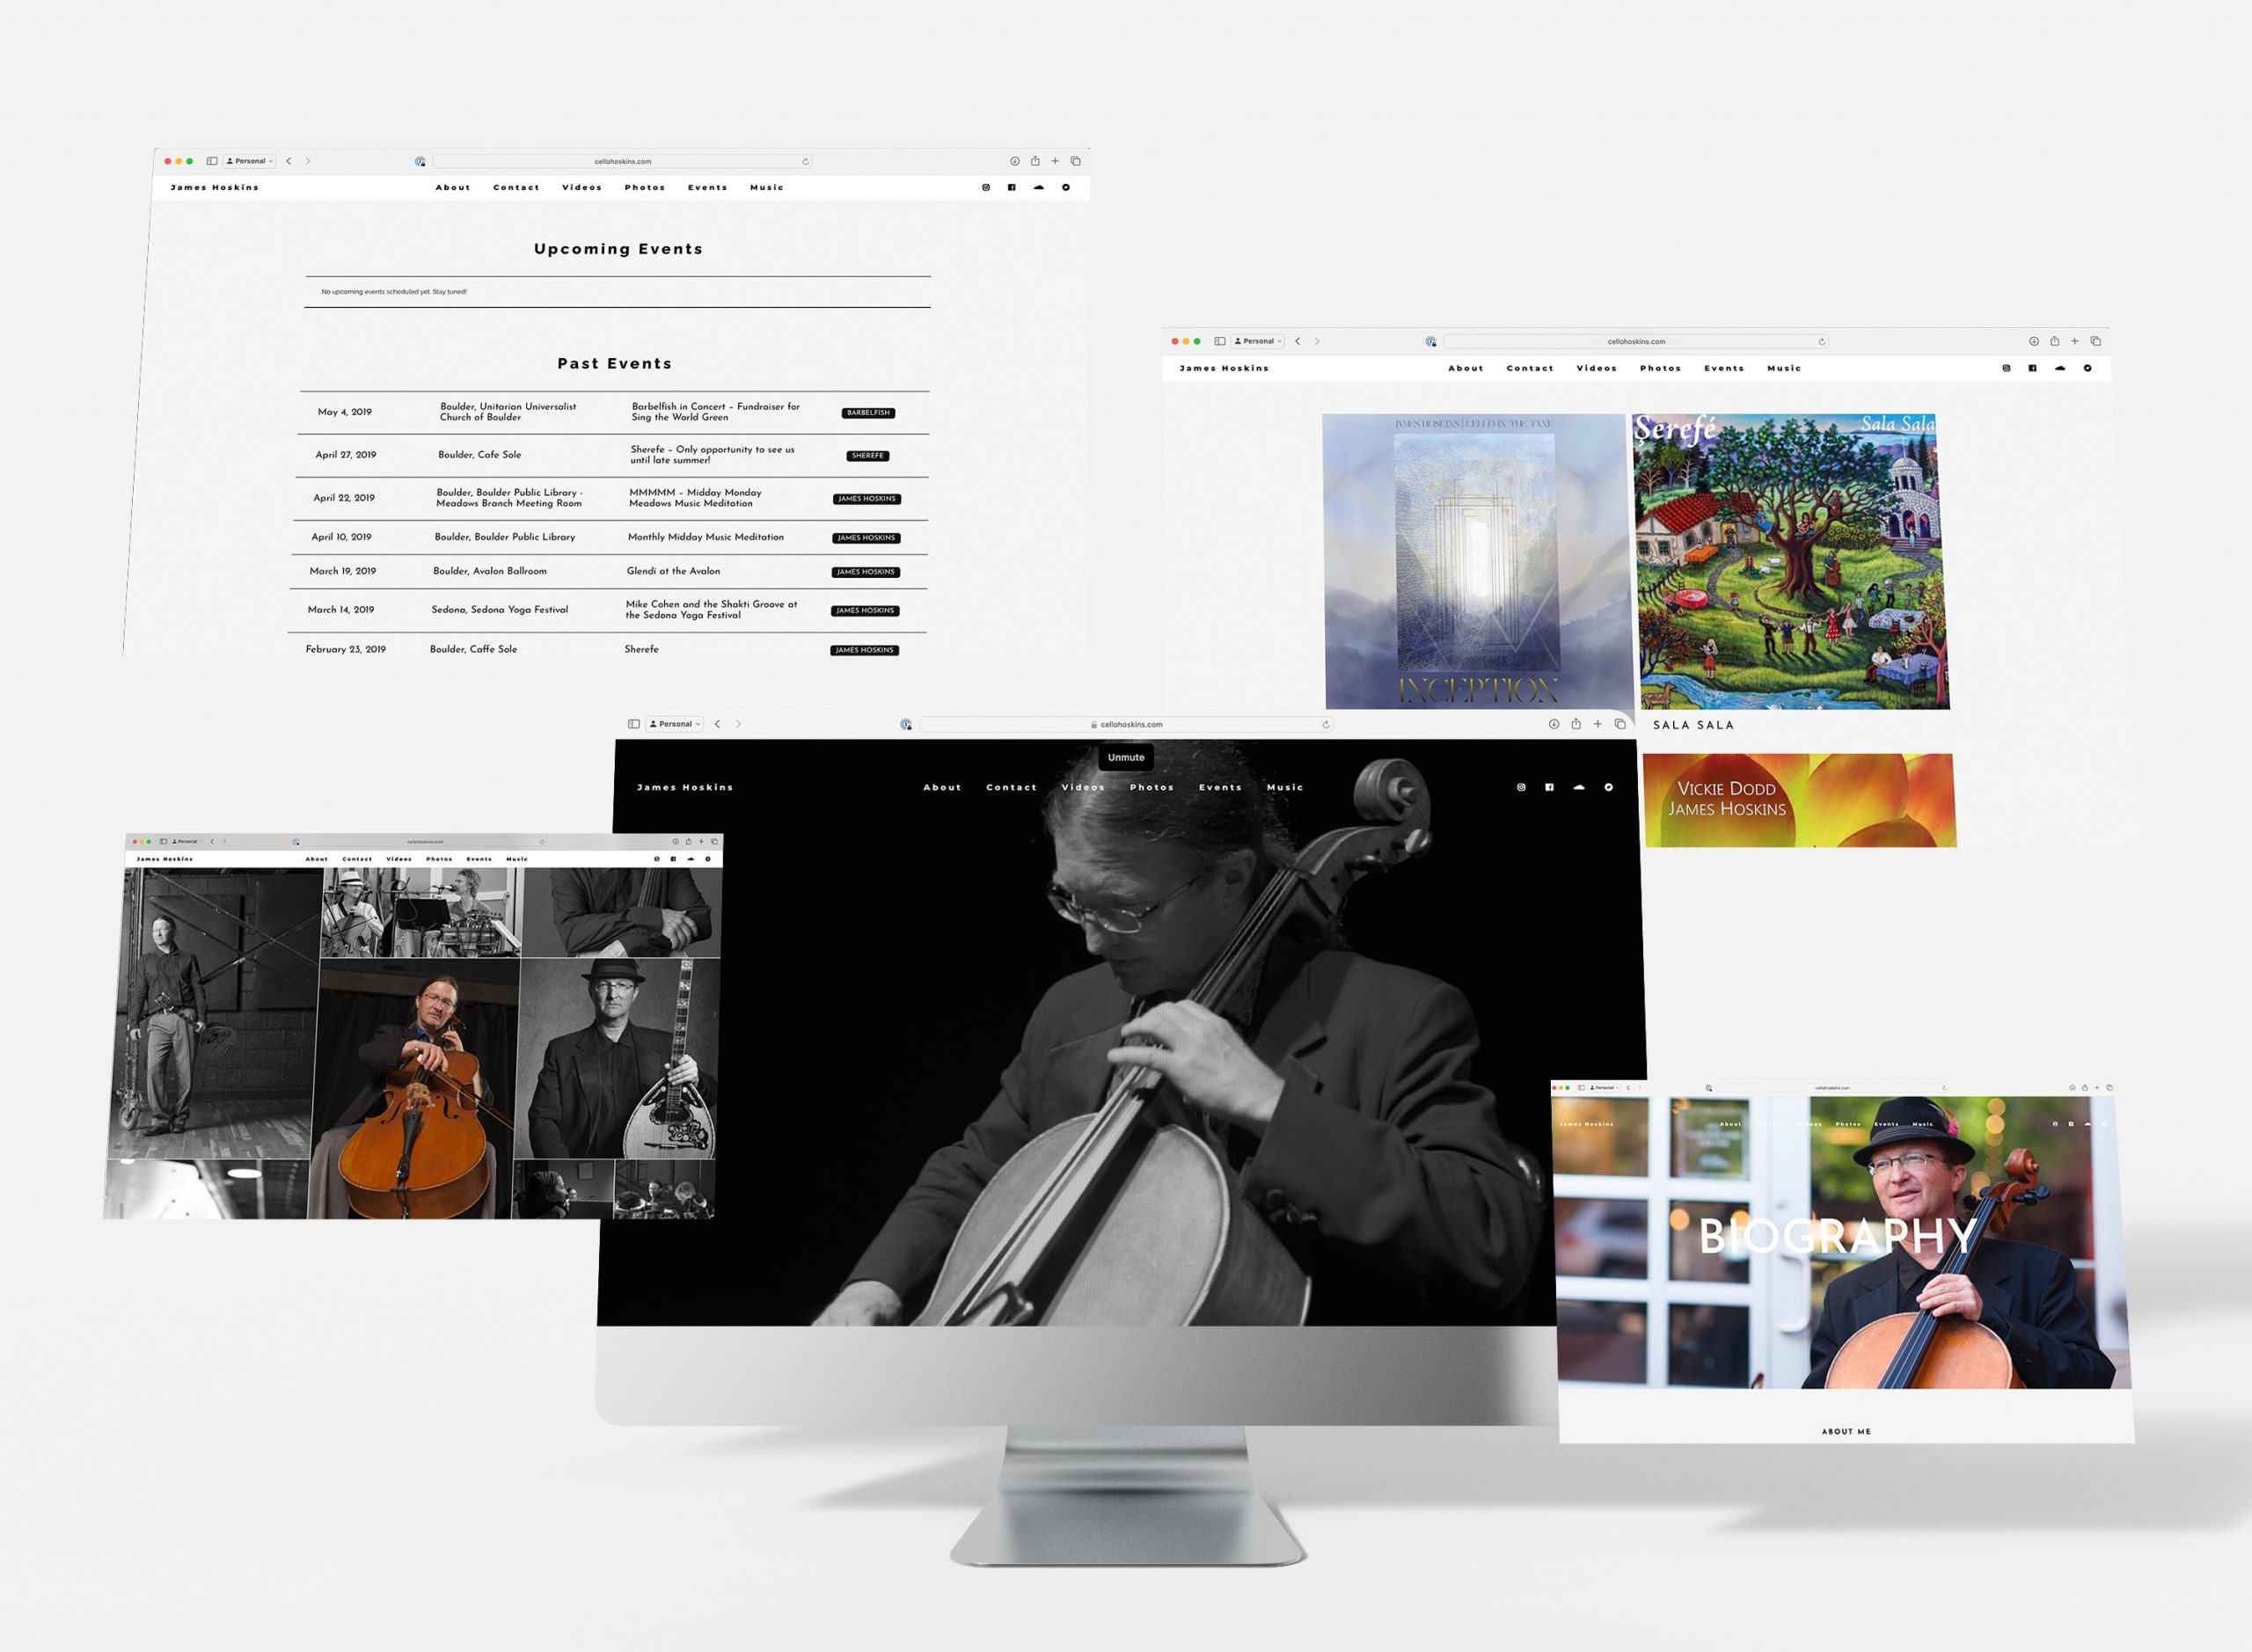This screenshot has height=1652, width=2252.
Task: Toggle sidebar icon in the Events page browser
Action: (212, 161)
